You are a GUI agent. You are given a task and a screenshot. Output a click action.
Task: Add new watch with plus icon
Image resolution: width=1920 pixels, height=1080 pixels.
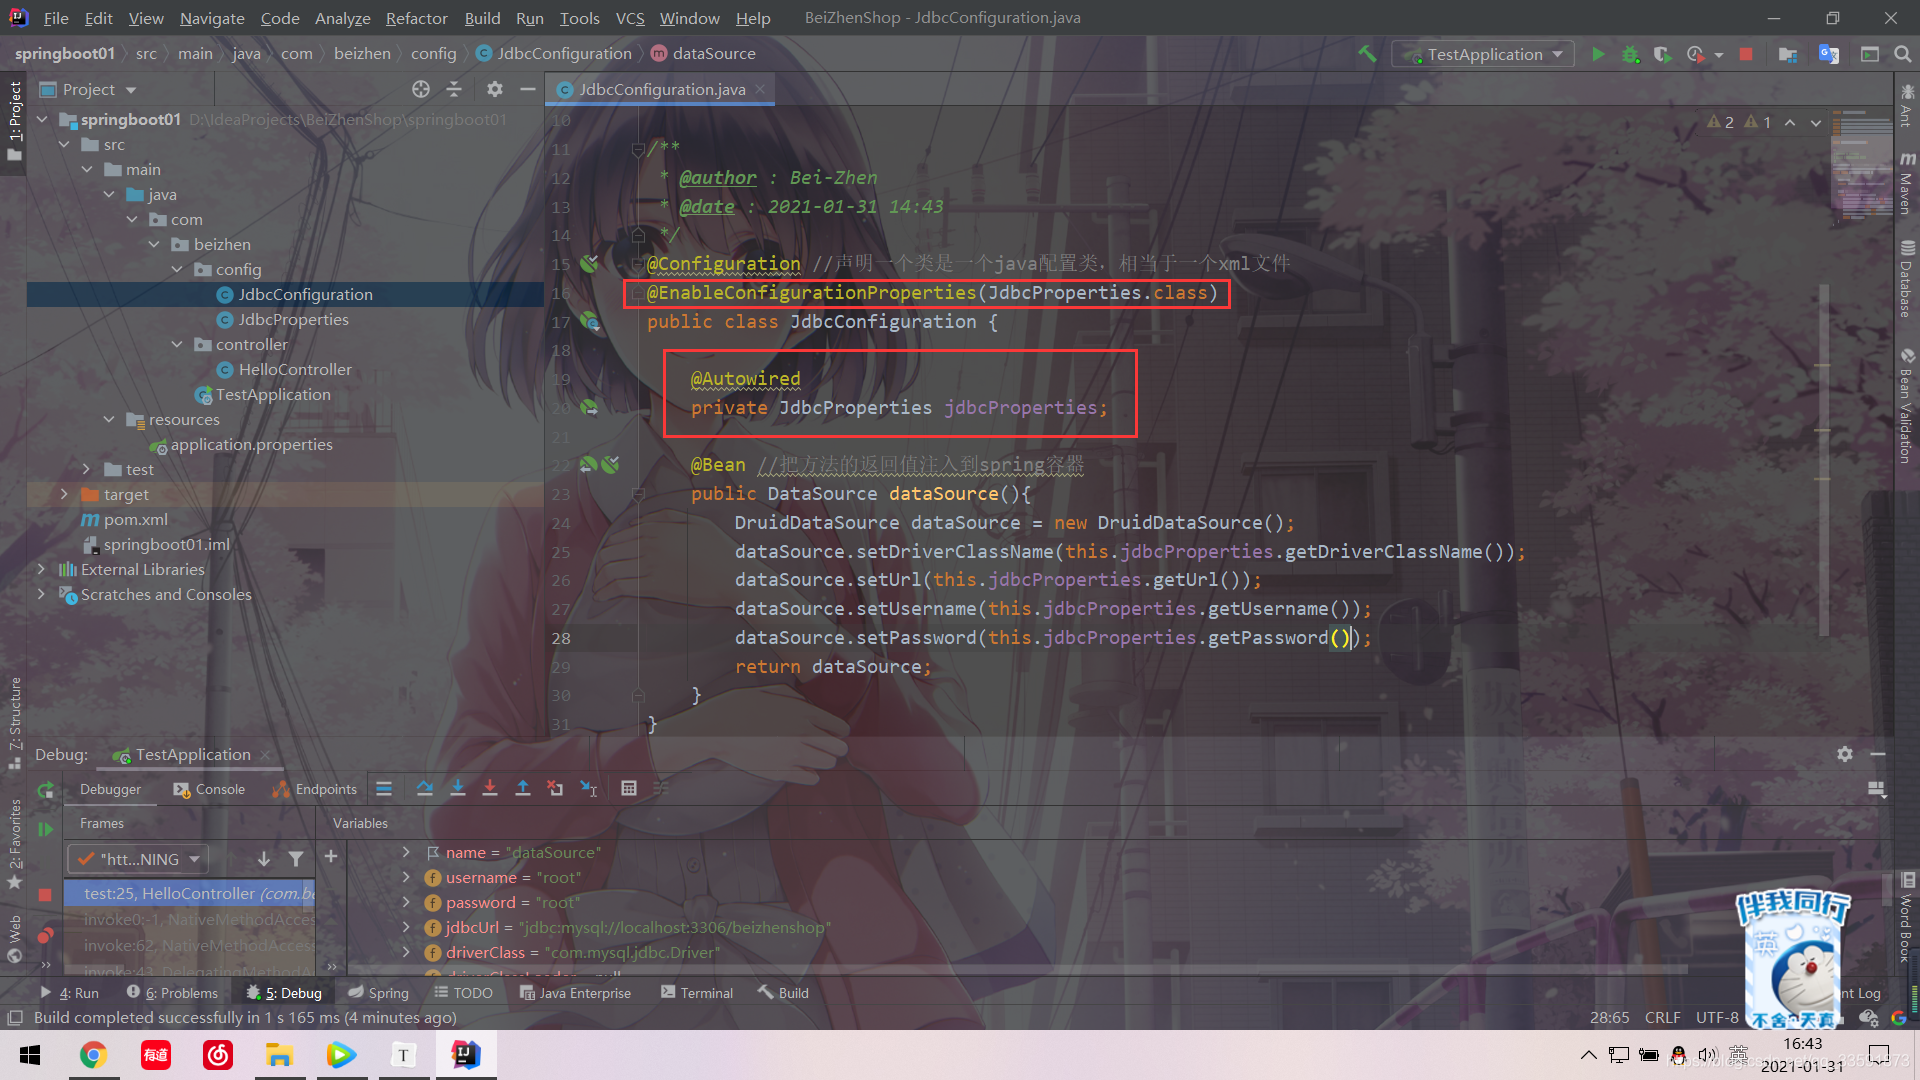click(331, 857)
